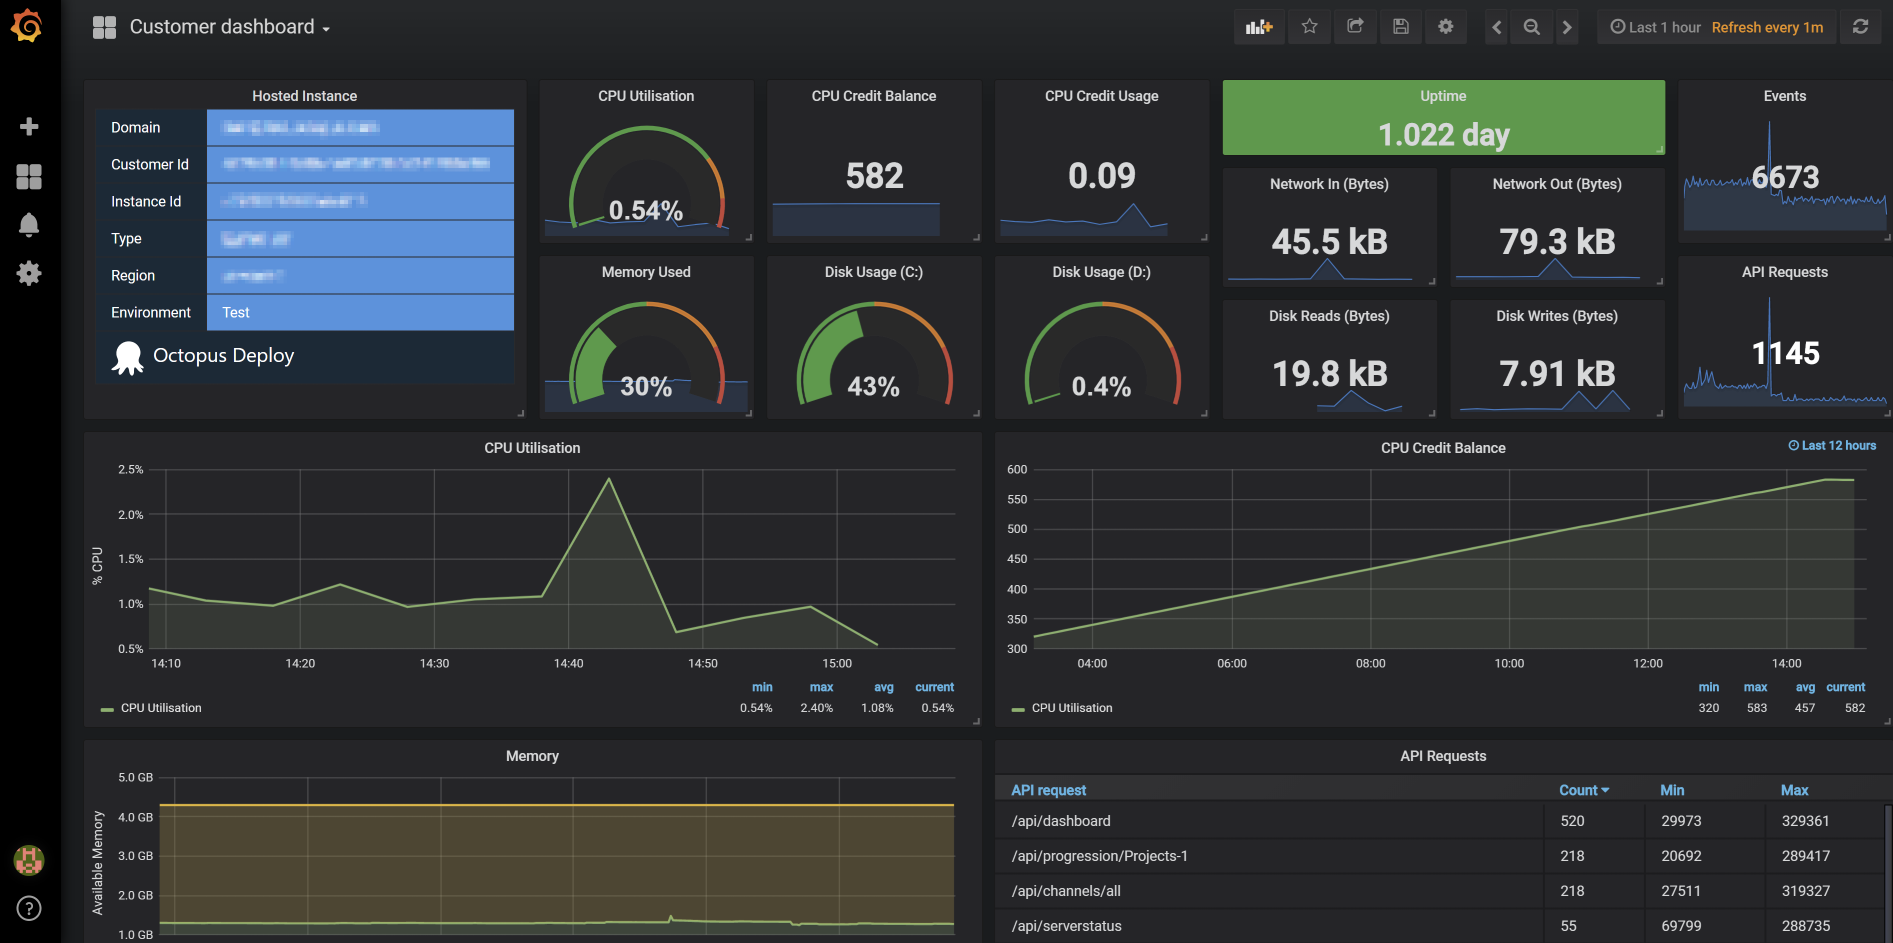The height and width of the screenshot is (943, 1893).
Task: Open Alerting from the sidebar bell icon
Action: [x=29, y=224]
